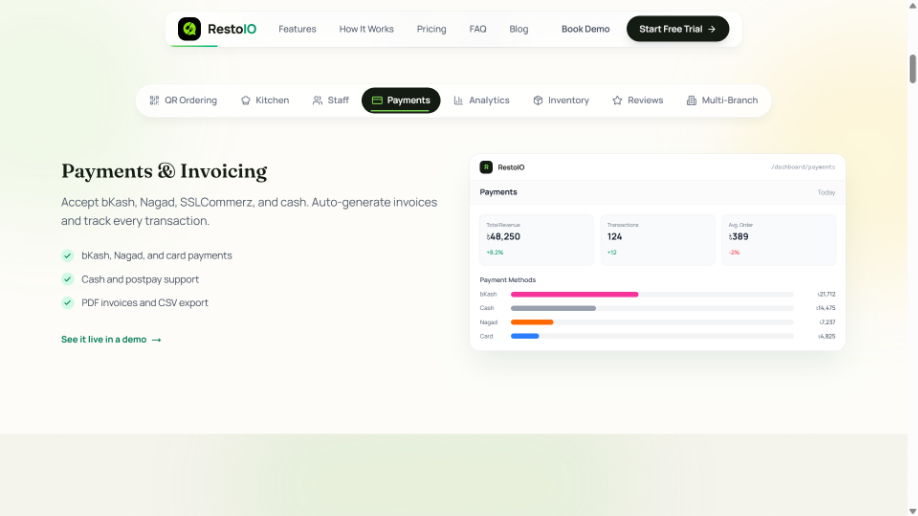Switch to the QR Ordering tab
Image resolution: width=918 pixels, height=516 pixels.
click(x=183, y=100)
